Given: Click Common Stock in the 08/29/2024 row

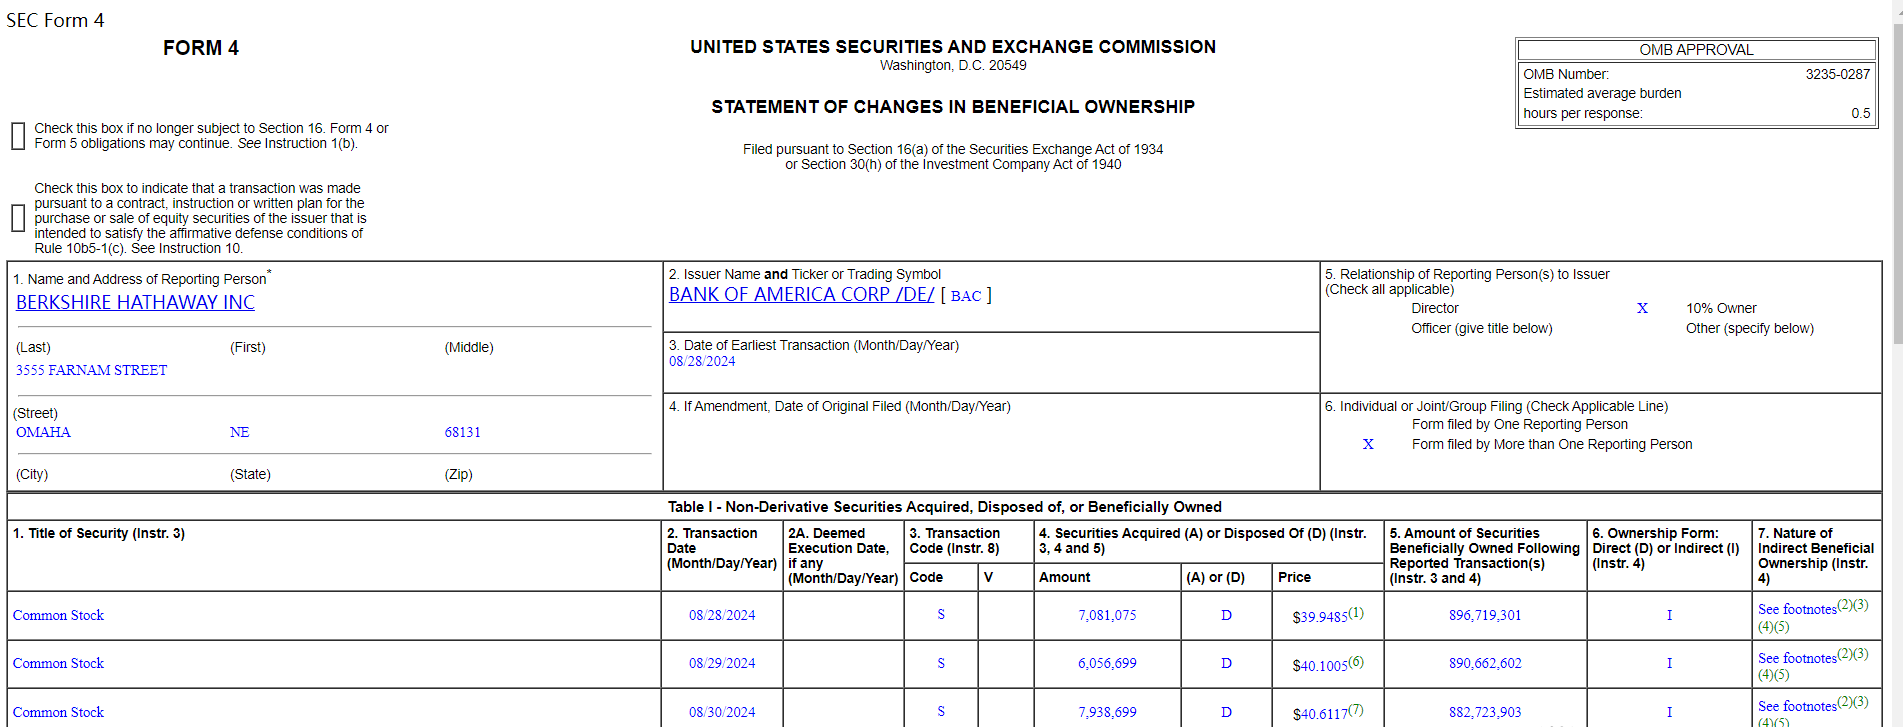Looking at the screenshot, I should [58, 663].
